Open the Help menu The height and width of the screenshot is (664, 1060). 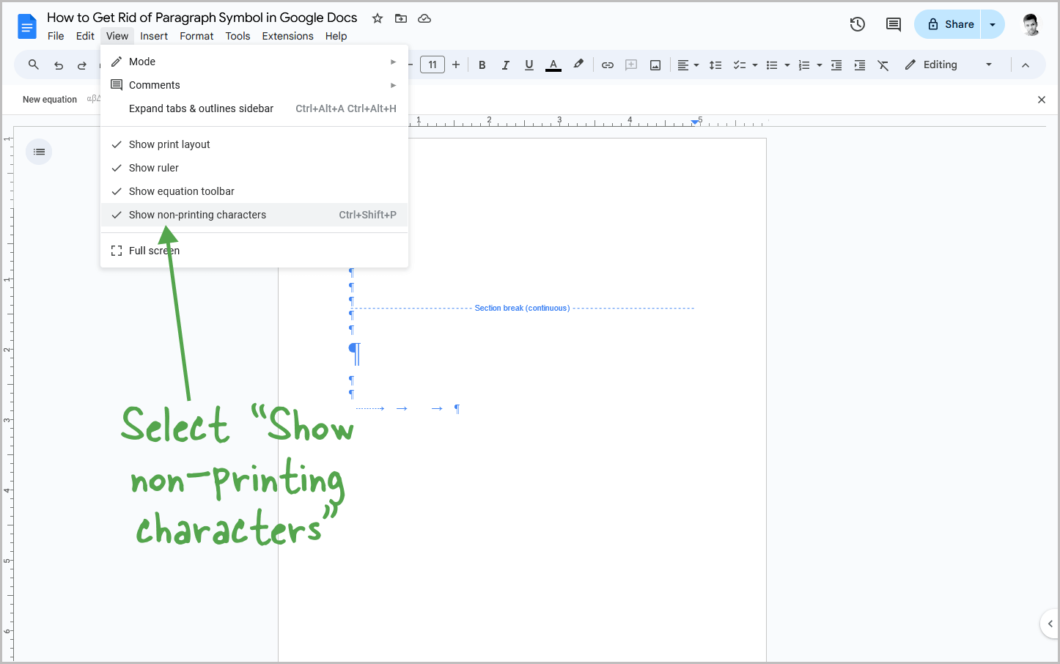[336, 36]
